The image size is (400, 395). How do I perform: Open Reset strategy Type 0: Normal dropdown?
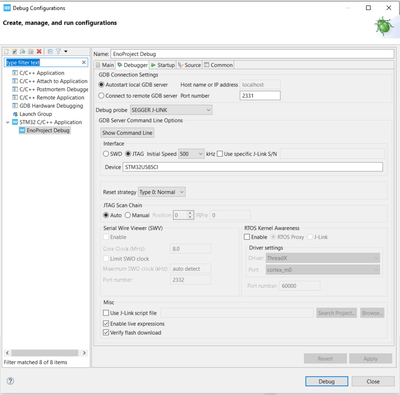(x=162, y=192)
